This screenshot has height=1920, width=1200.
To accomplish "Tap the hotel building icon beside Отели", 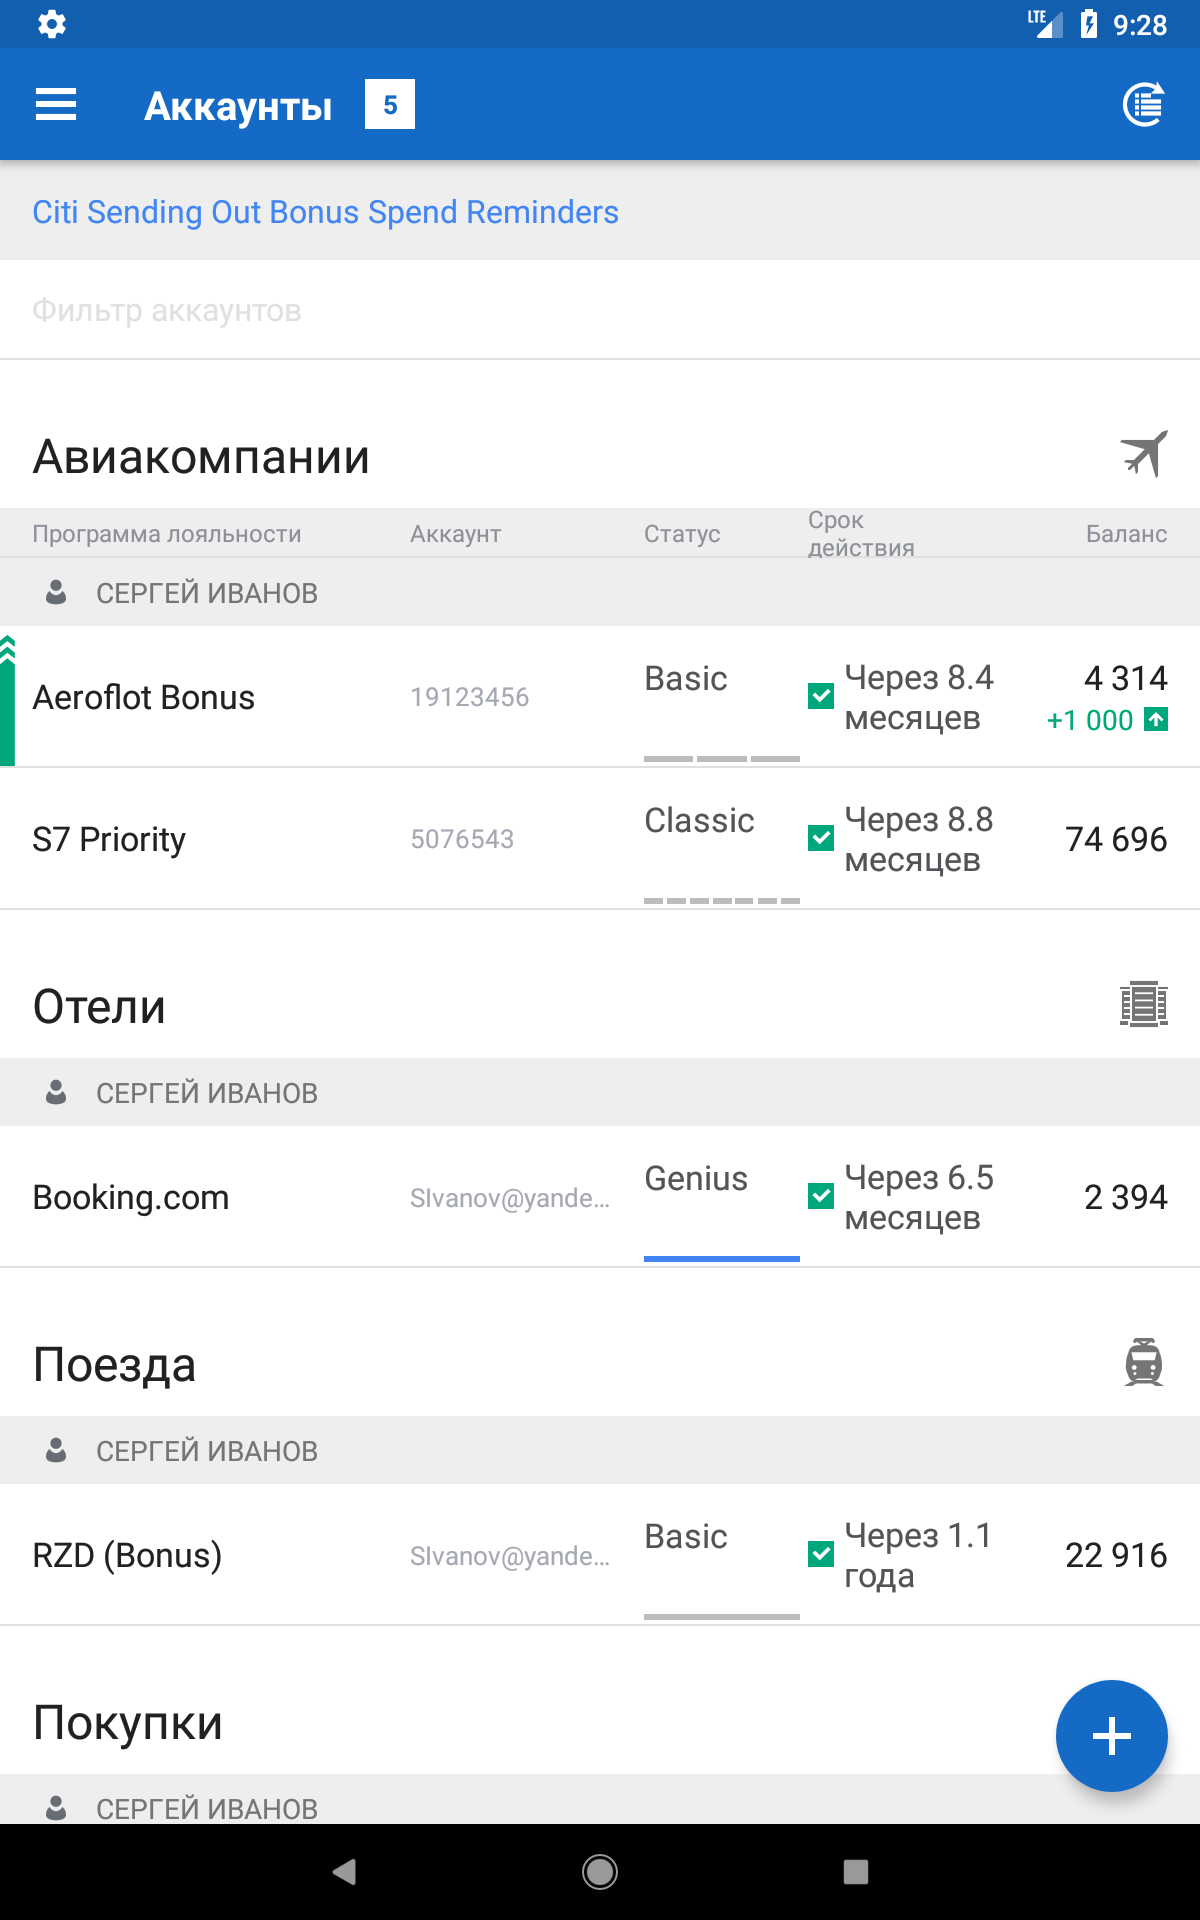I will point(1144,1004).
